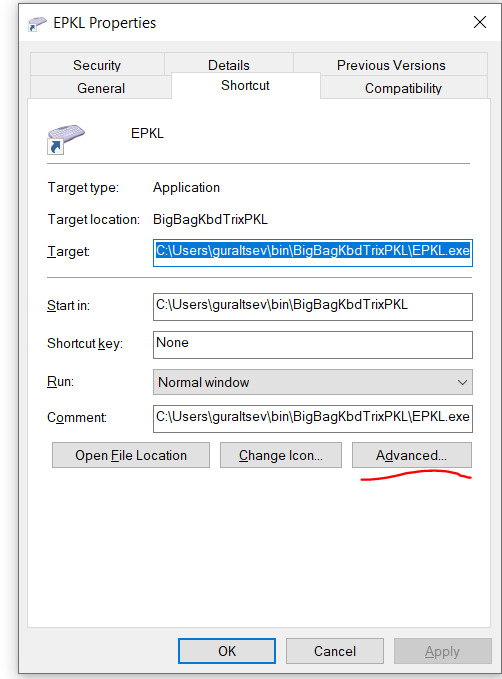The image size is (502, 679).
Task: Open the Run window mode dropdown
Action: [x=313, y=382]
